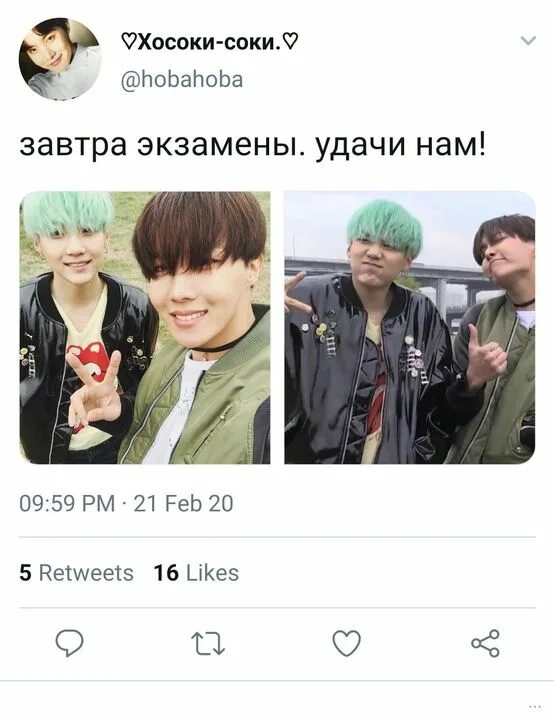Image resolution: width=554 pixels, height=720 pixels.
Task: Open the Хосоки-соки display name profile
Action: [x=209, y=42]
